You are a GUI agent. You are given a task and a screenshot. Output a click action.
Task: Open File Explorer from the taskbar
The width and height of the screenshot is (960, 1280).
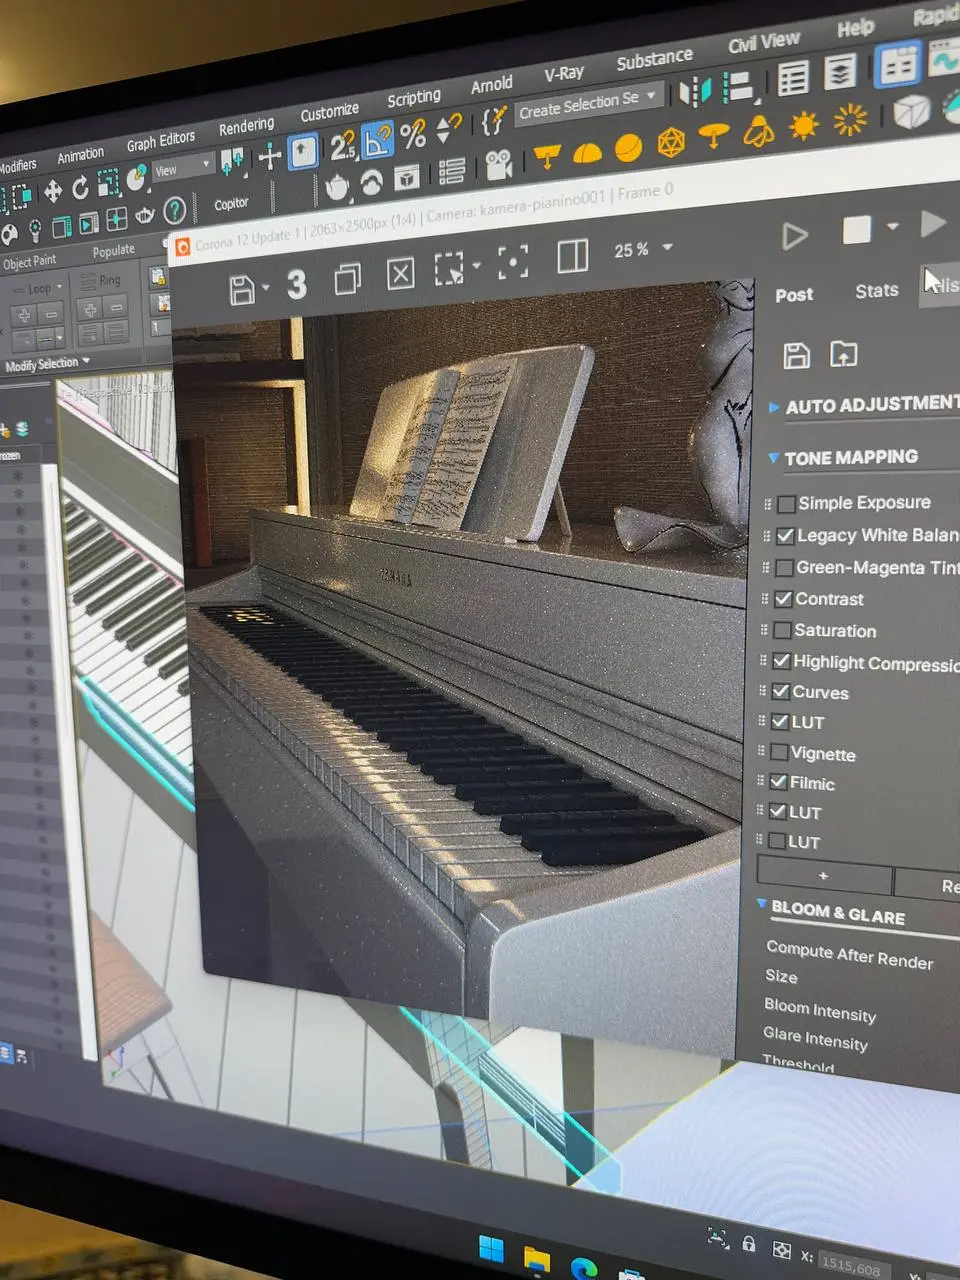[537, 1258]
